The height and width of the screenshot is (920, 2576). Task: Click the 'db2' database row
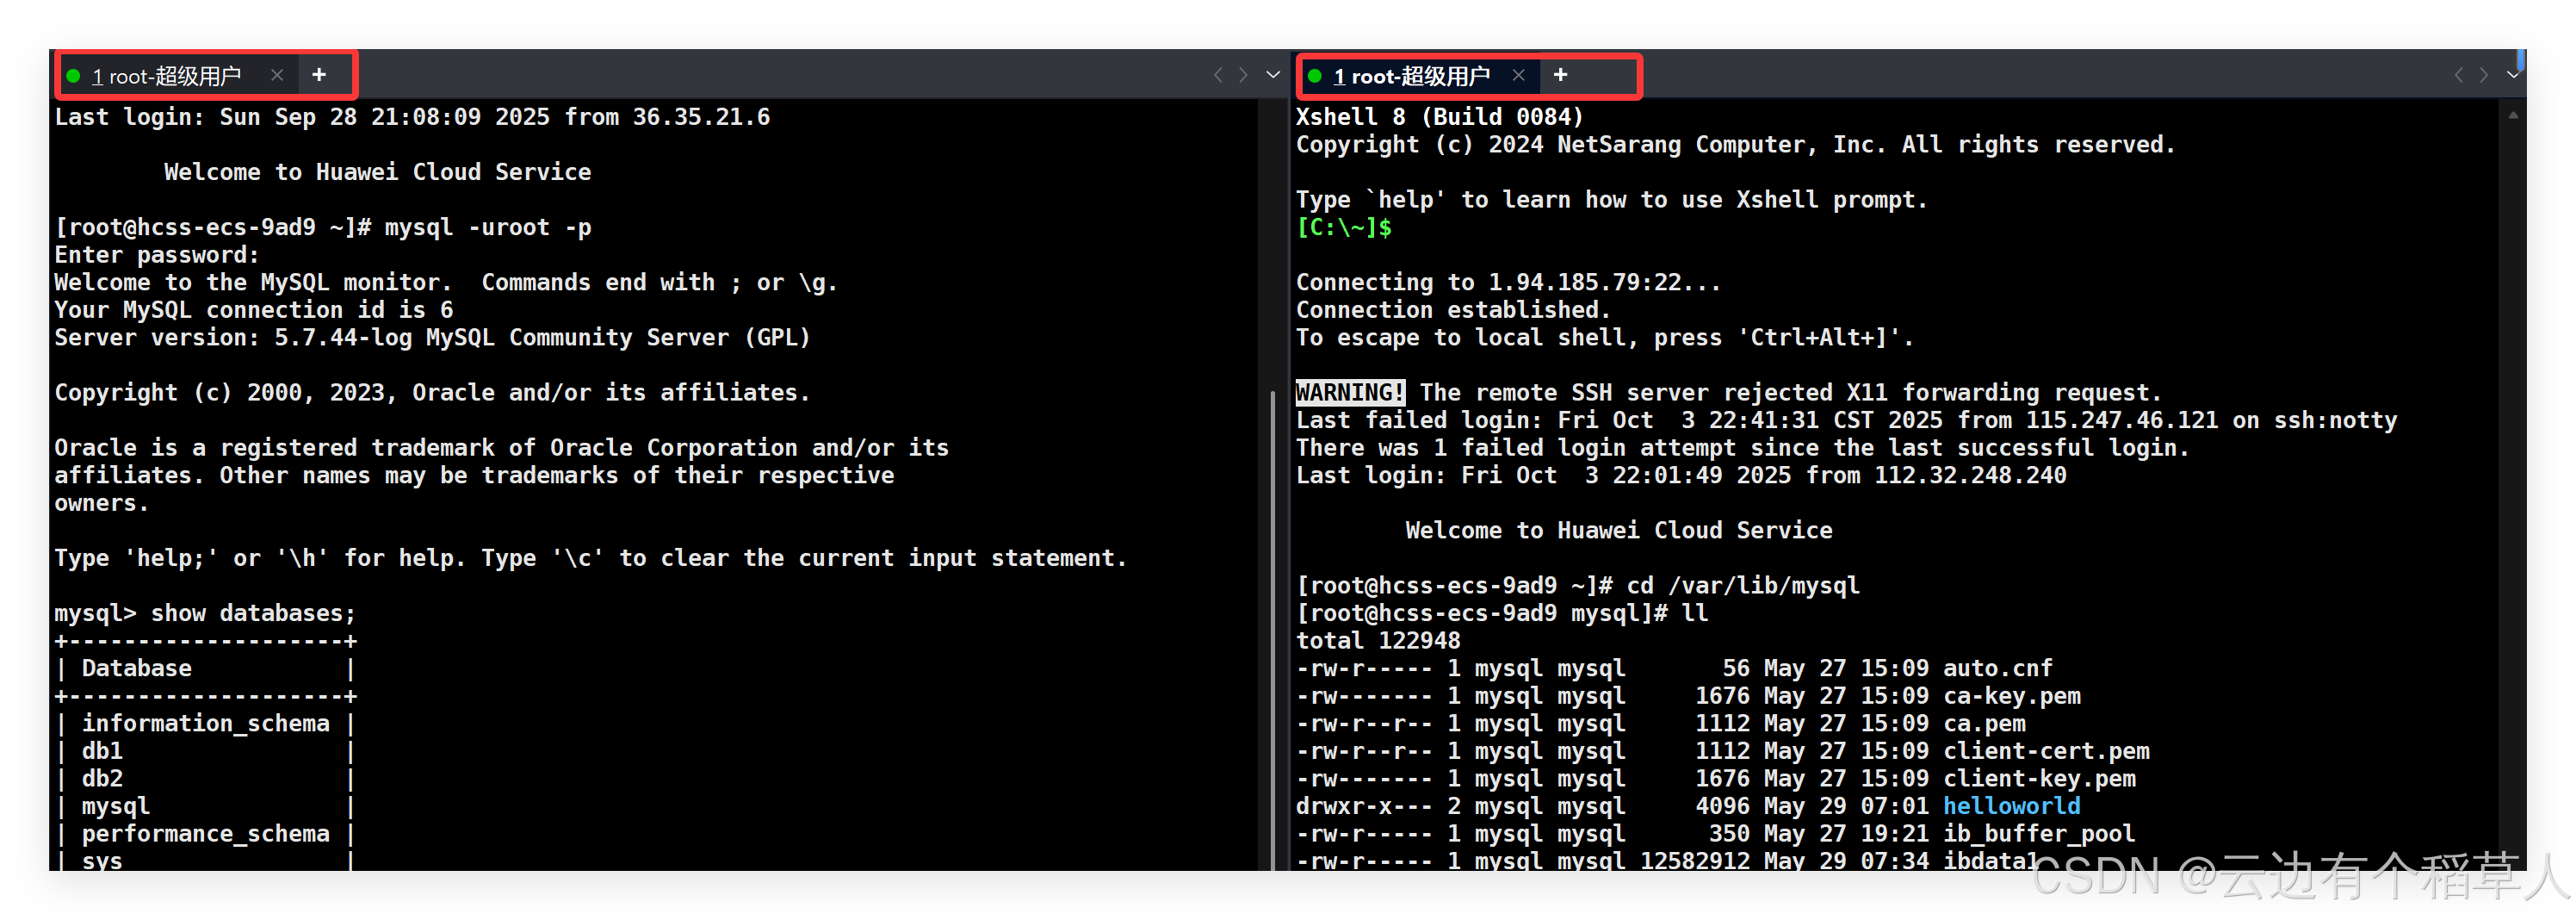pos(205,778)
